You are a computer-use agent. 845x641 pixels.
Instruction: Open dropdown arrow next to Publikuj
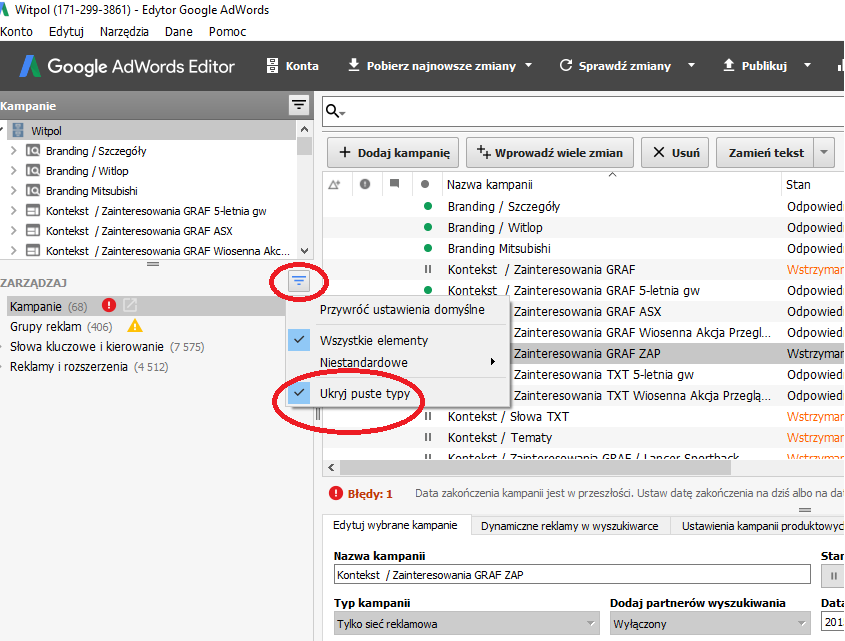click(x=807, y=65)
